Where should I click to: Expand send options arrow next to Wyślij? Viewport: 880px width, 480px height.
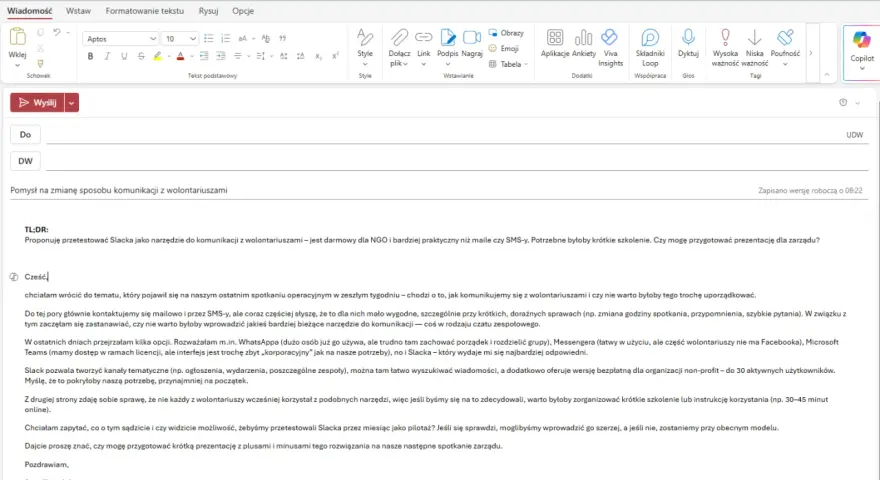click(72, 103)
